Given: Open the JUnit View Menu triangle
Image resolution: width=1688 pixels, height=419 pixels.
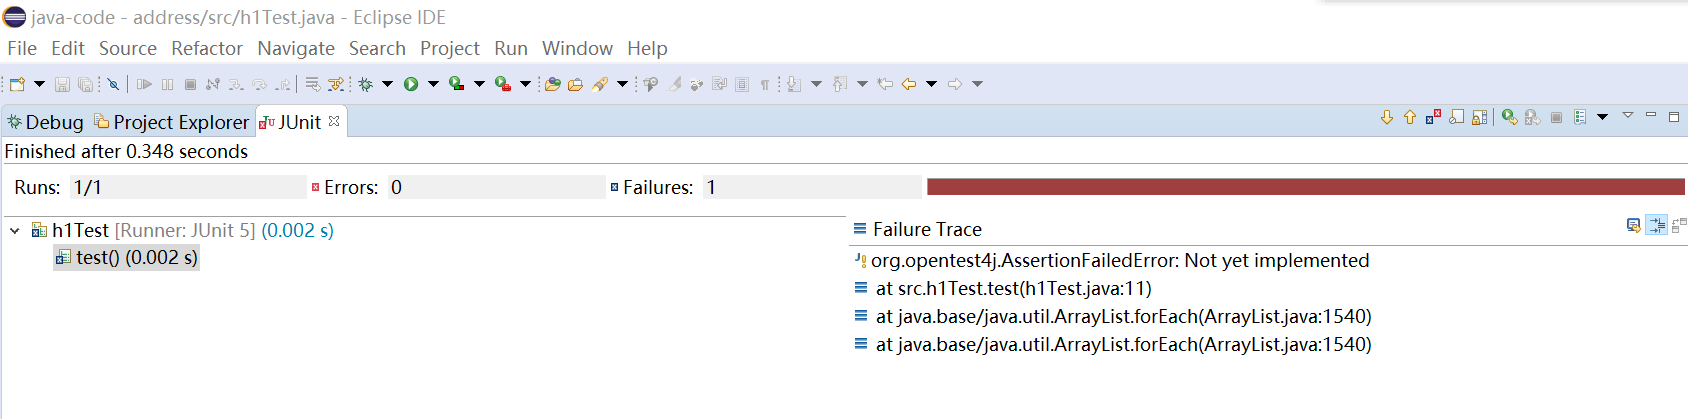Looking at the screenshot, I should pos(1627,116).
